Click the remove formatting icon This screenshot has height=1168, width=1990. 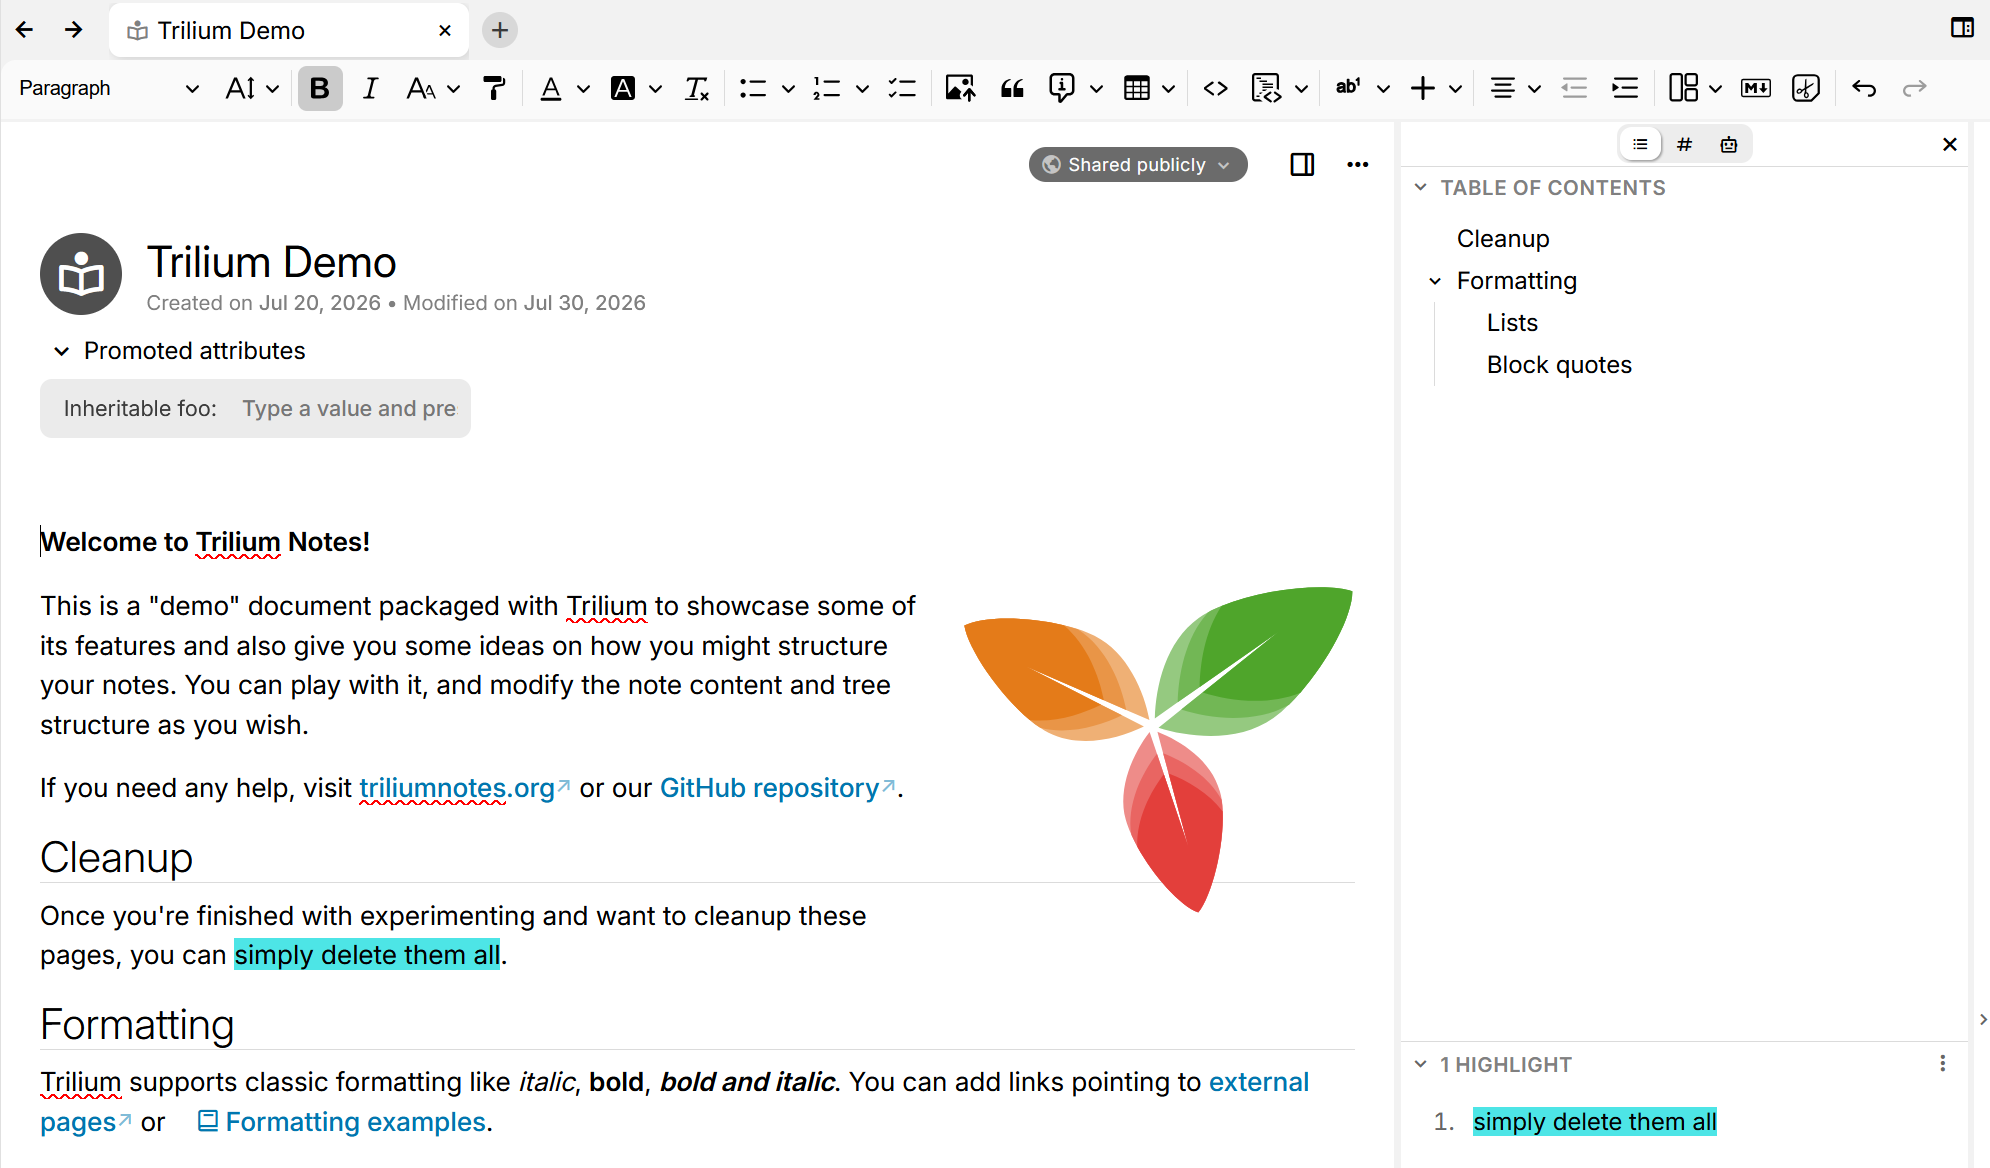point(697,88)
